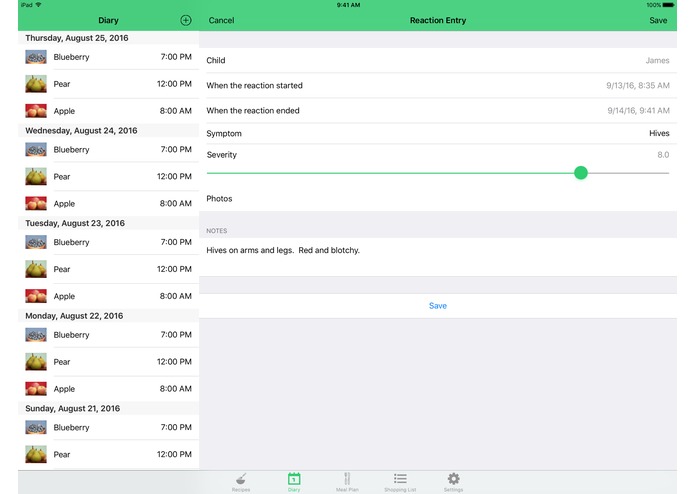Click the Severity value 8.0

pyautogui.click(x=663, y=155)
